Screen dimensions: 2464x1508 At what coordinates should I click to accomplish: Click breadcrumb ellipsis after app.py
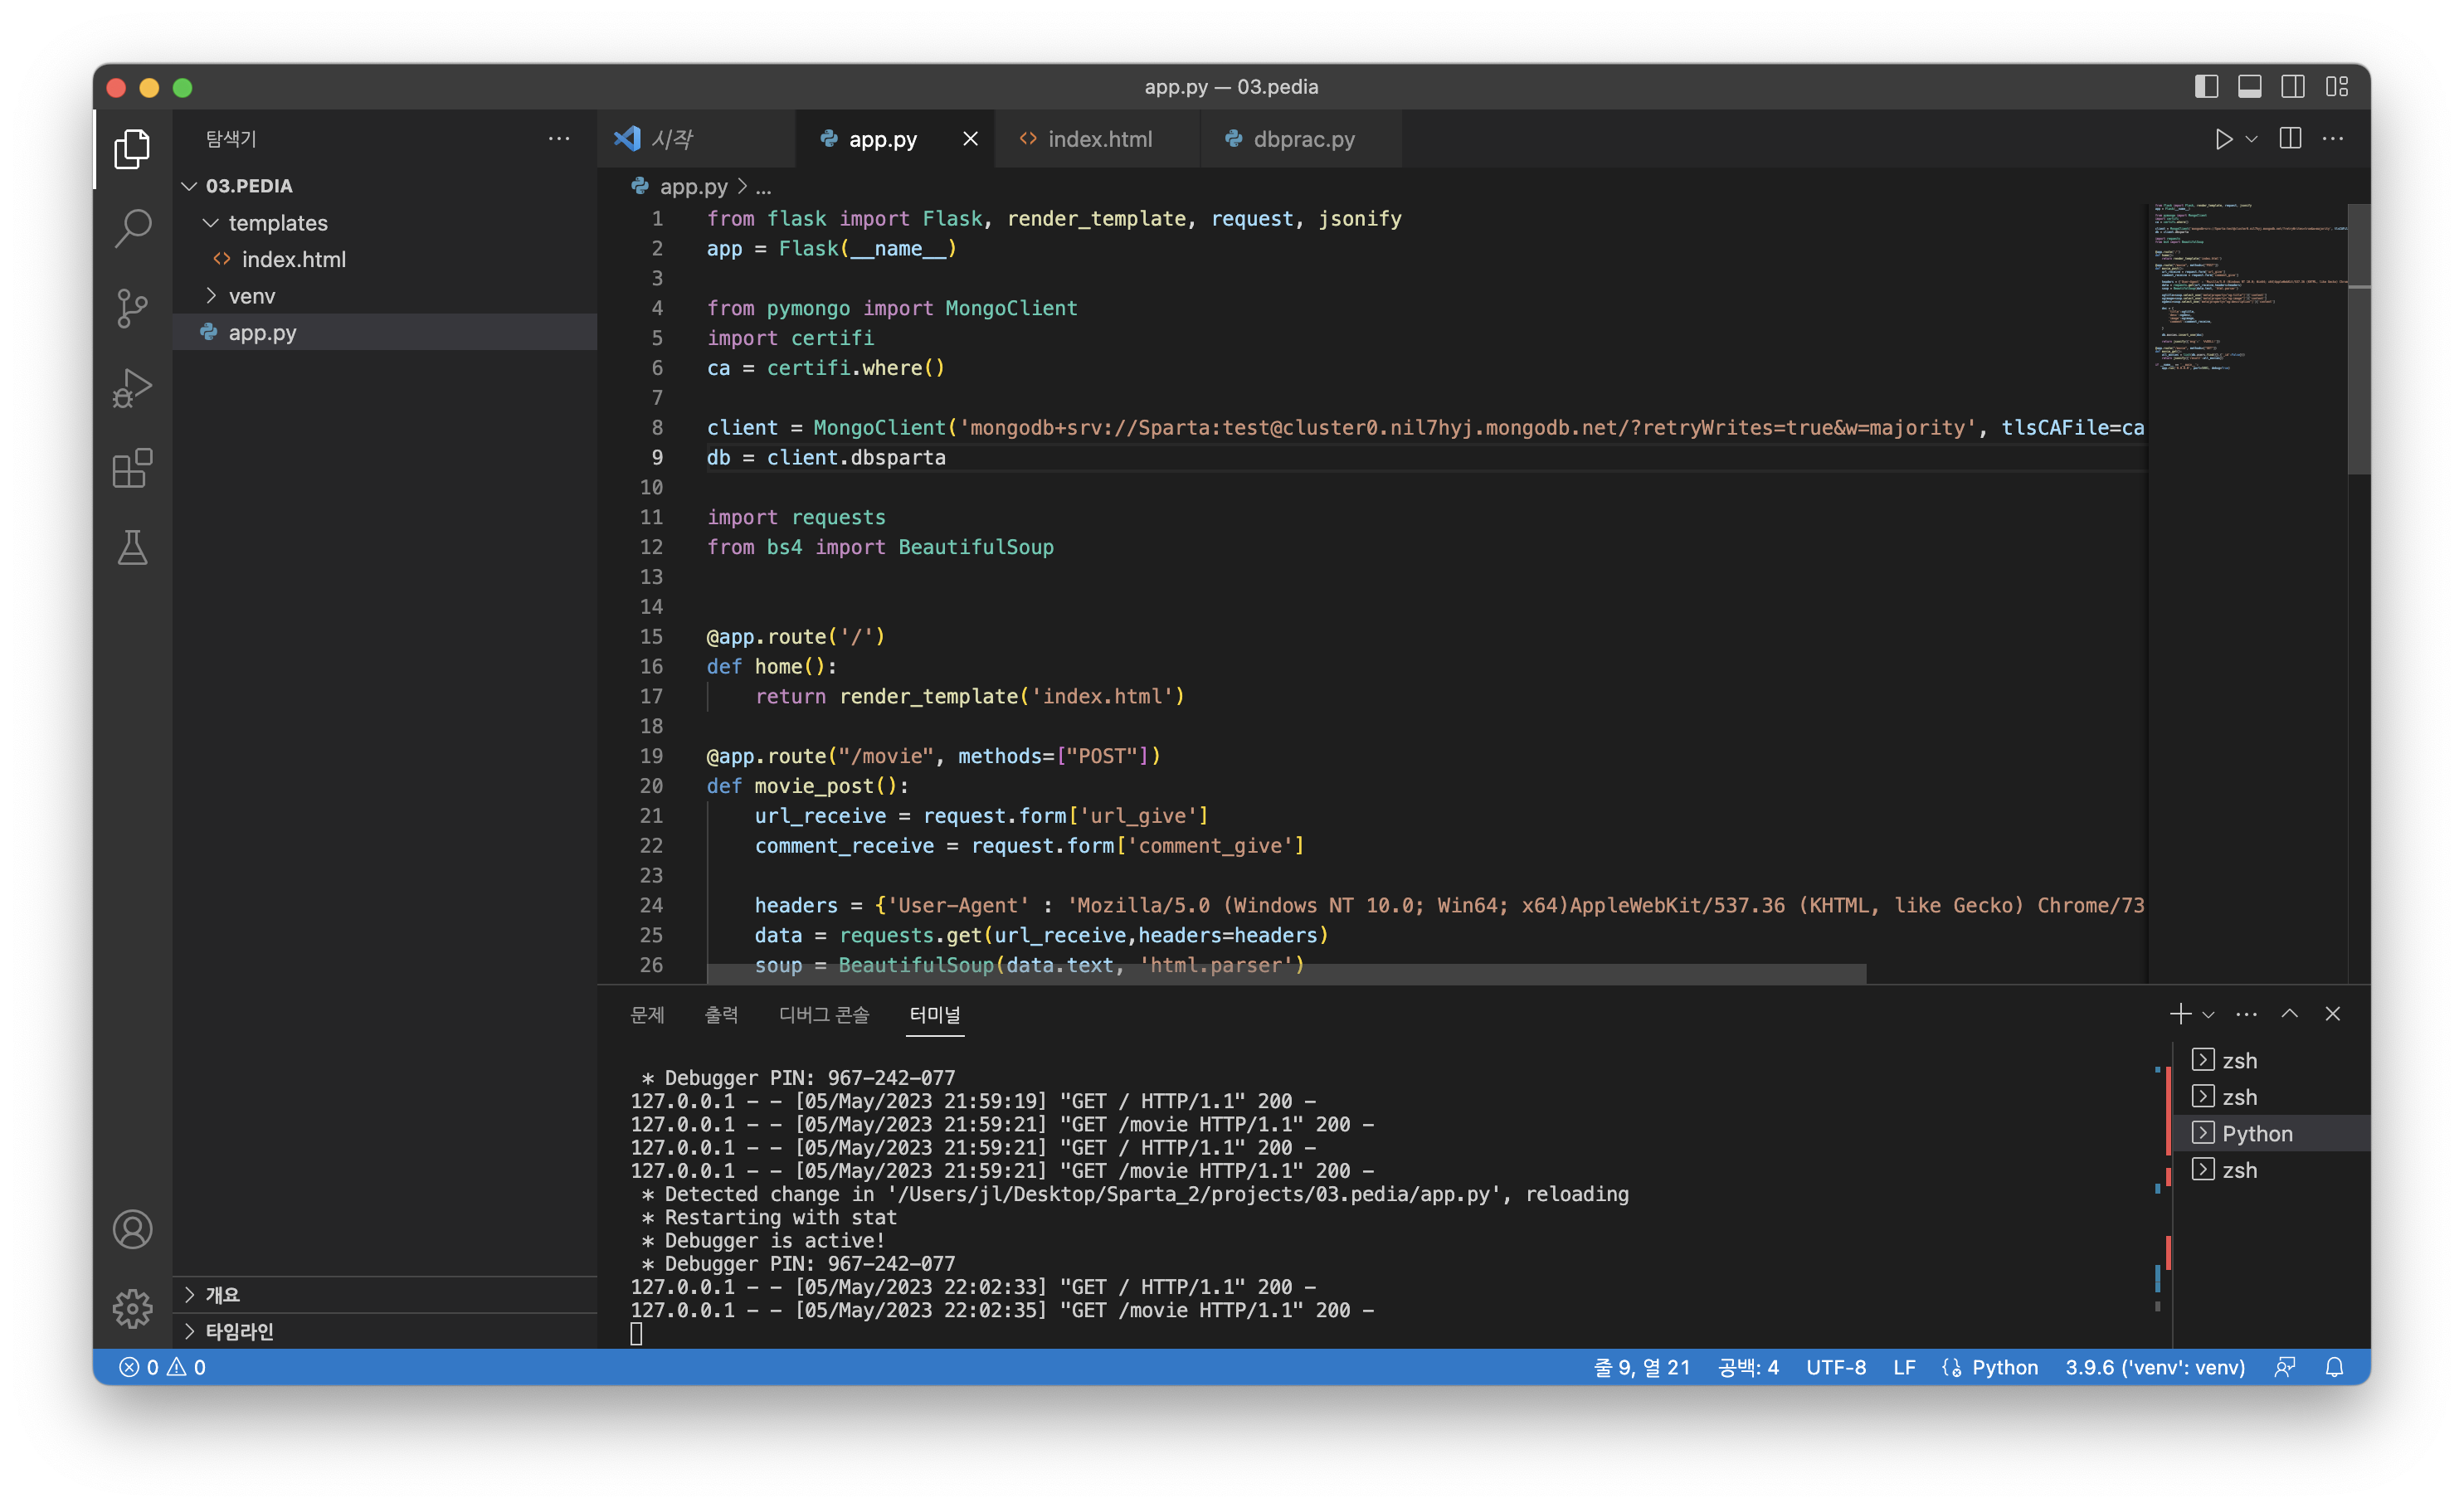tap(763, 187)
